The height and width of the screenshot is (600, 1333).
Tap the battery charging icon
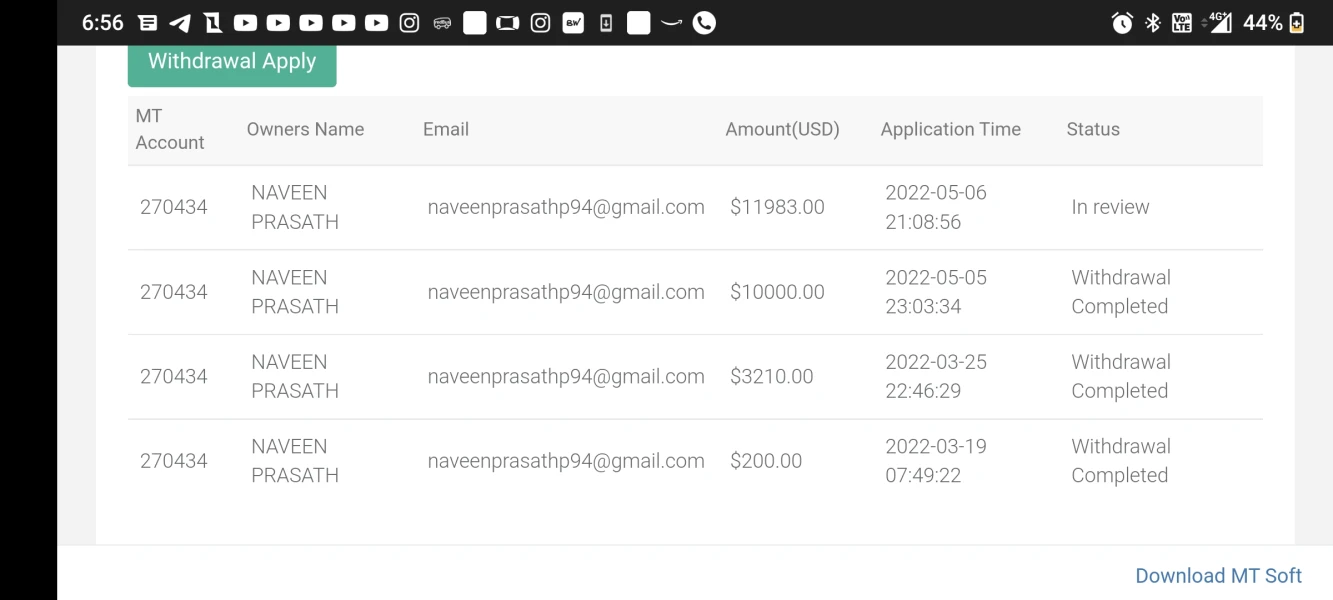(1297, 23)
